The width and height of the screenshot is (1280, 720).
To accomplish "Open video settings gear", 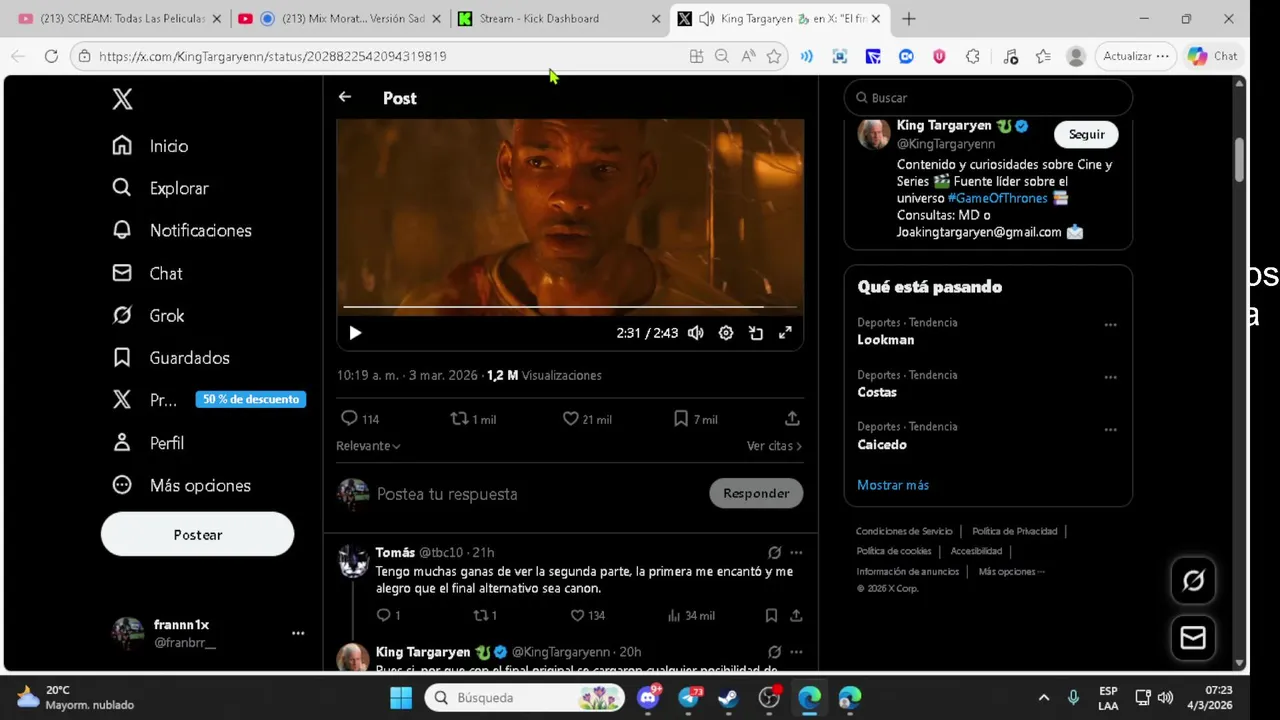I will (726, 333).
